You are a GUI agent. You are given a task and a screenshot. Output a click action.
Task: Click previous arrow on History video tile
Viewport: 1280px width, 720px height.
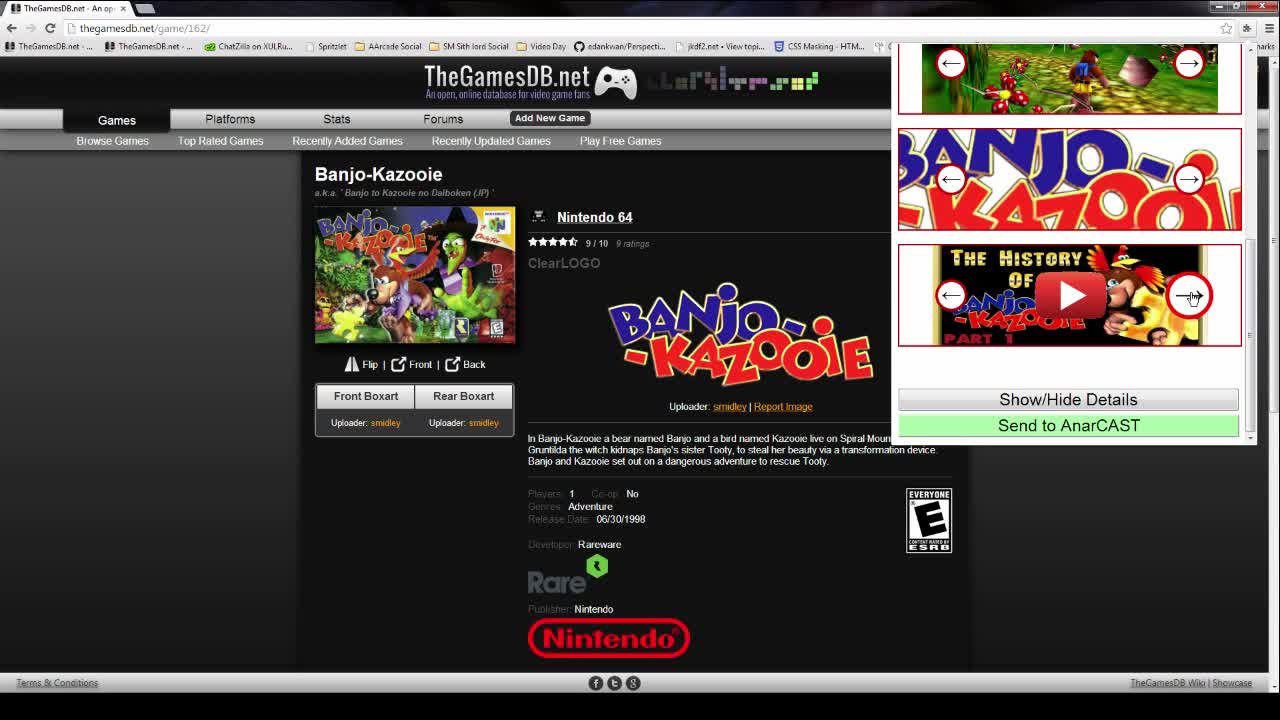951,295
